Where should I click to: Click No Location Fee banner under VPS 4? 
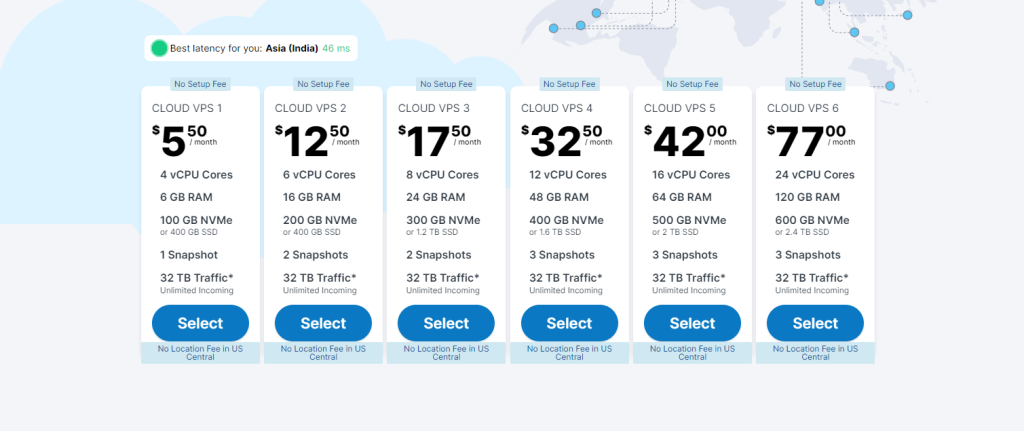(569, 353)
